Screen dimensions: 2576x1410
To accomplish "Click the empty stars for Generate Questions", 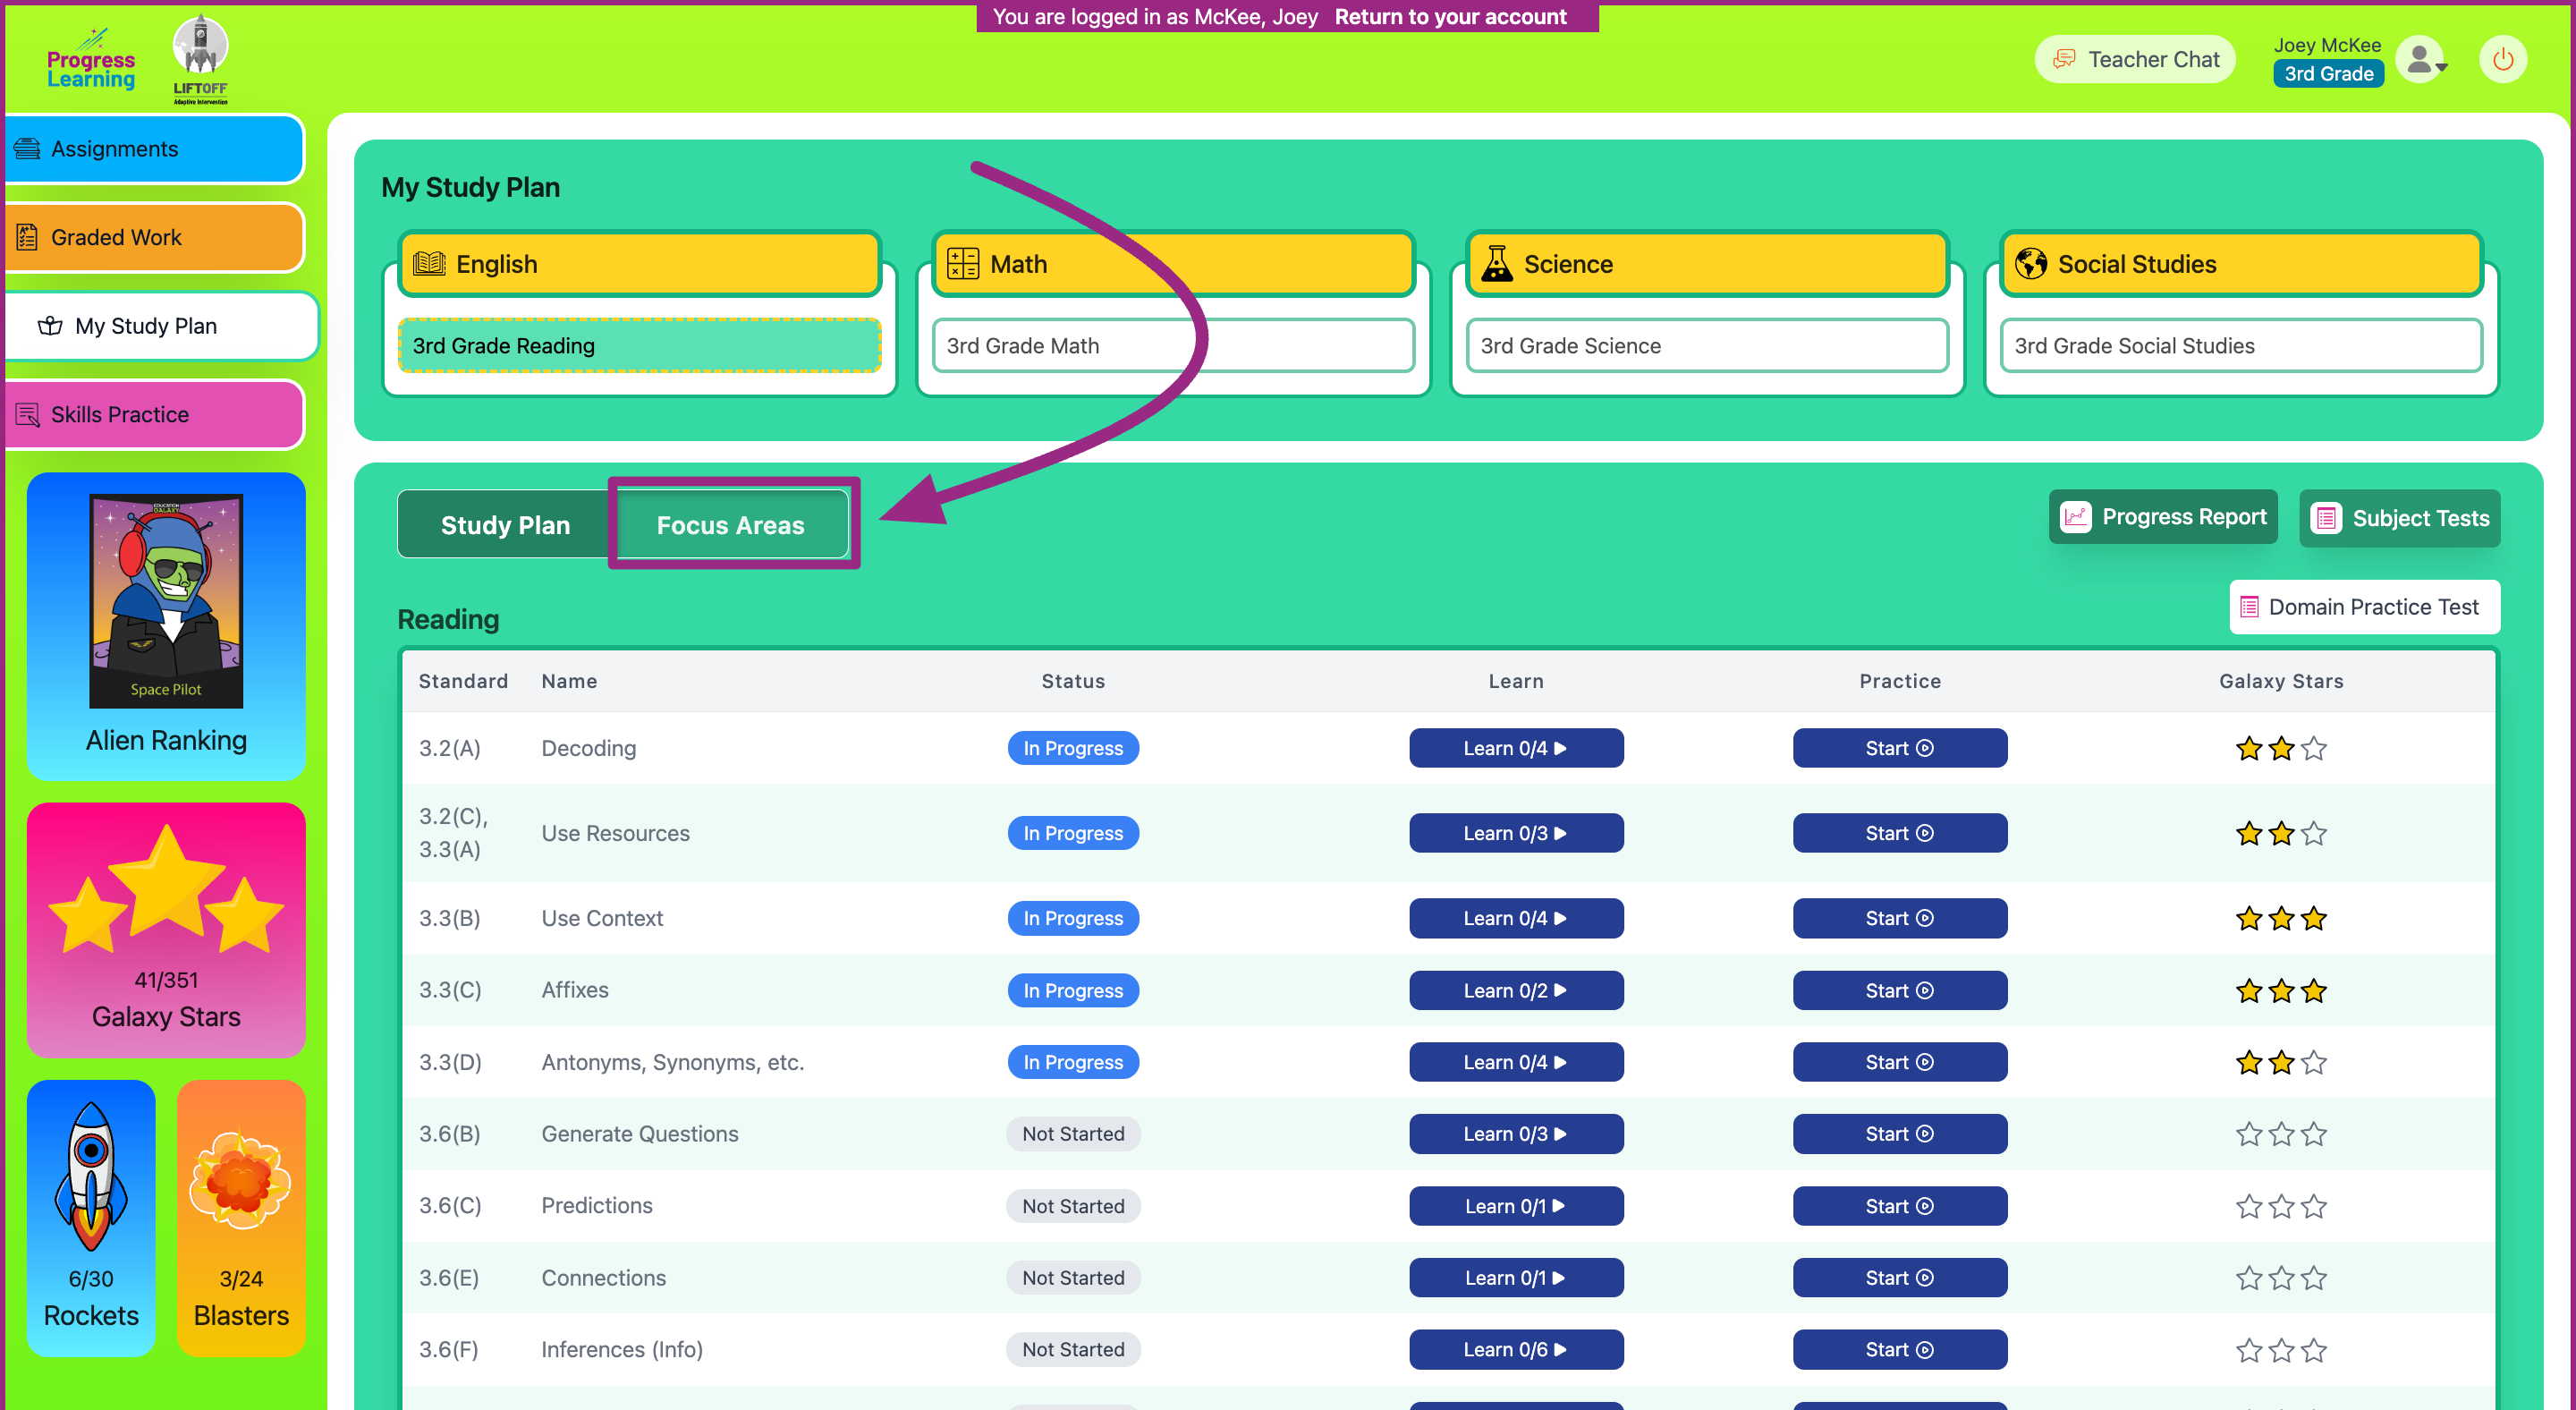I will point(2281,1135).
